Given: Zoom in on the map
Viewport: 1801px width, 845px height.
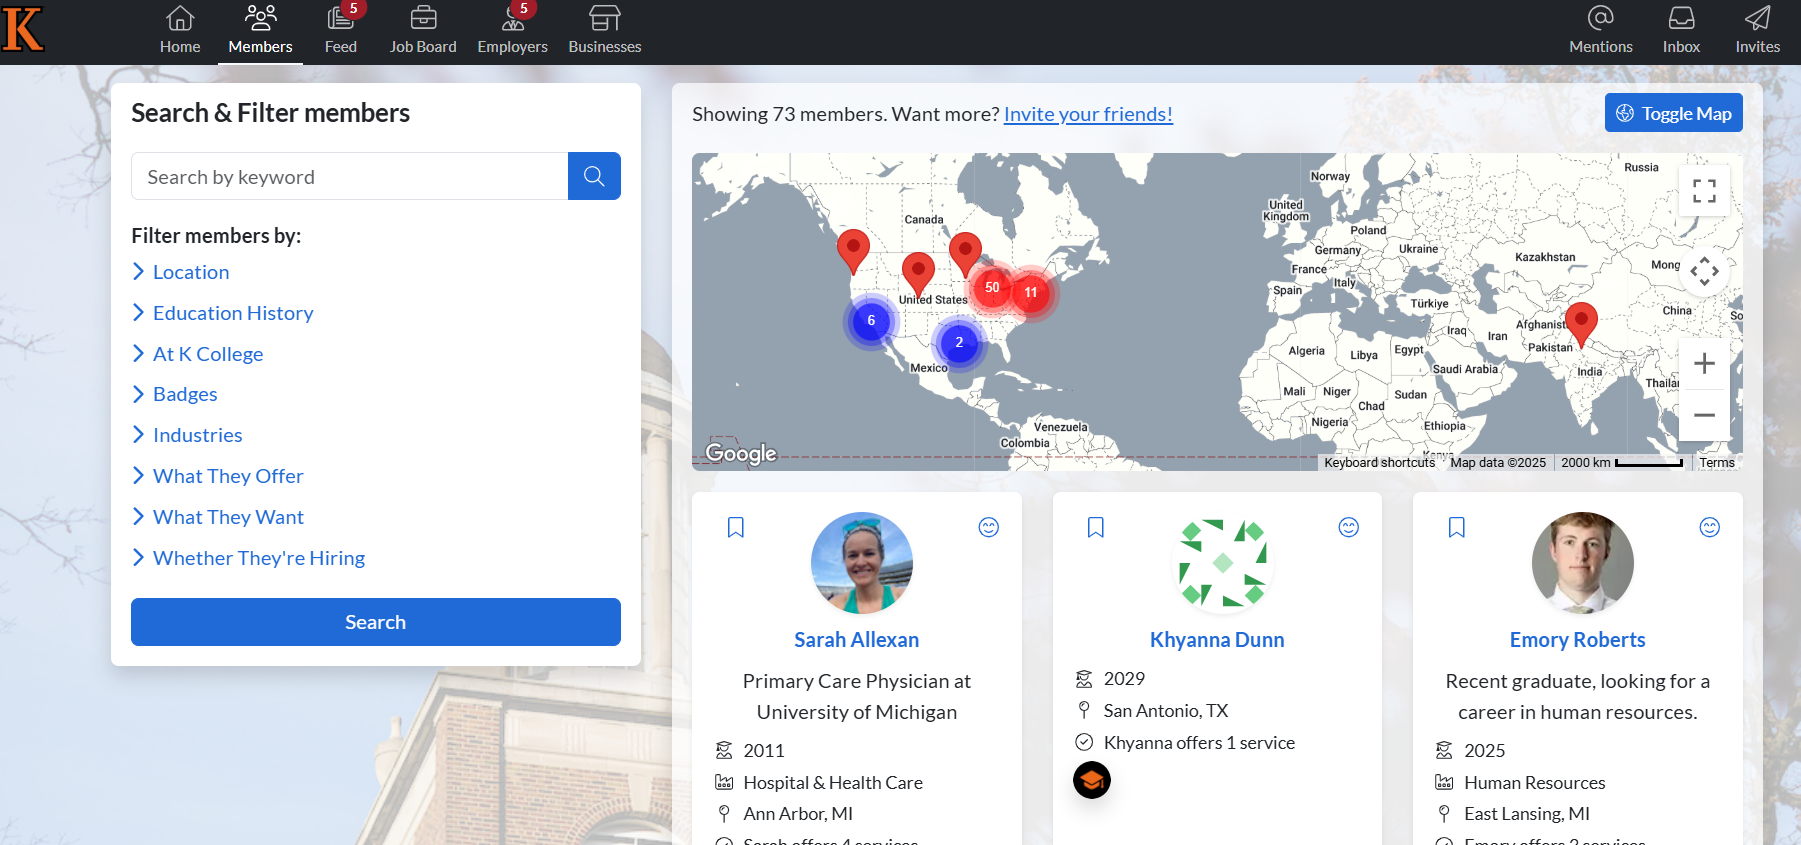Looking at the screenshot, I should pos(1704,364).
